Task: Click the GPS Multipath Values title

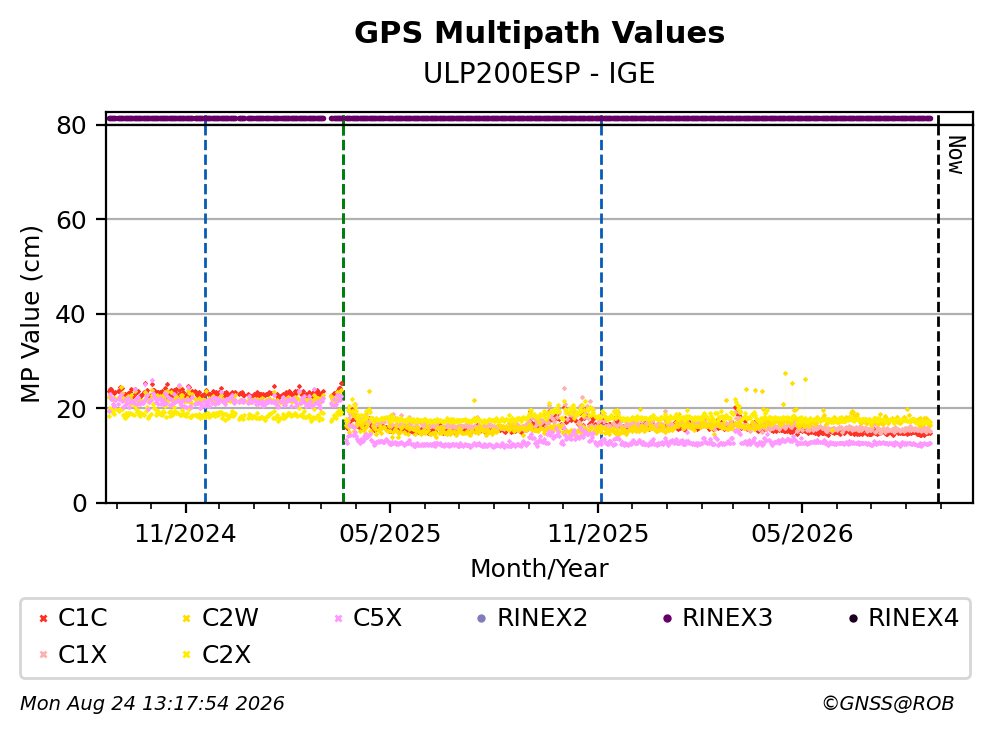Action: (x=539, y=33)
